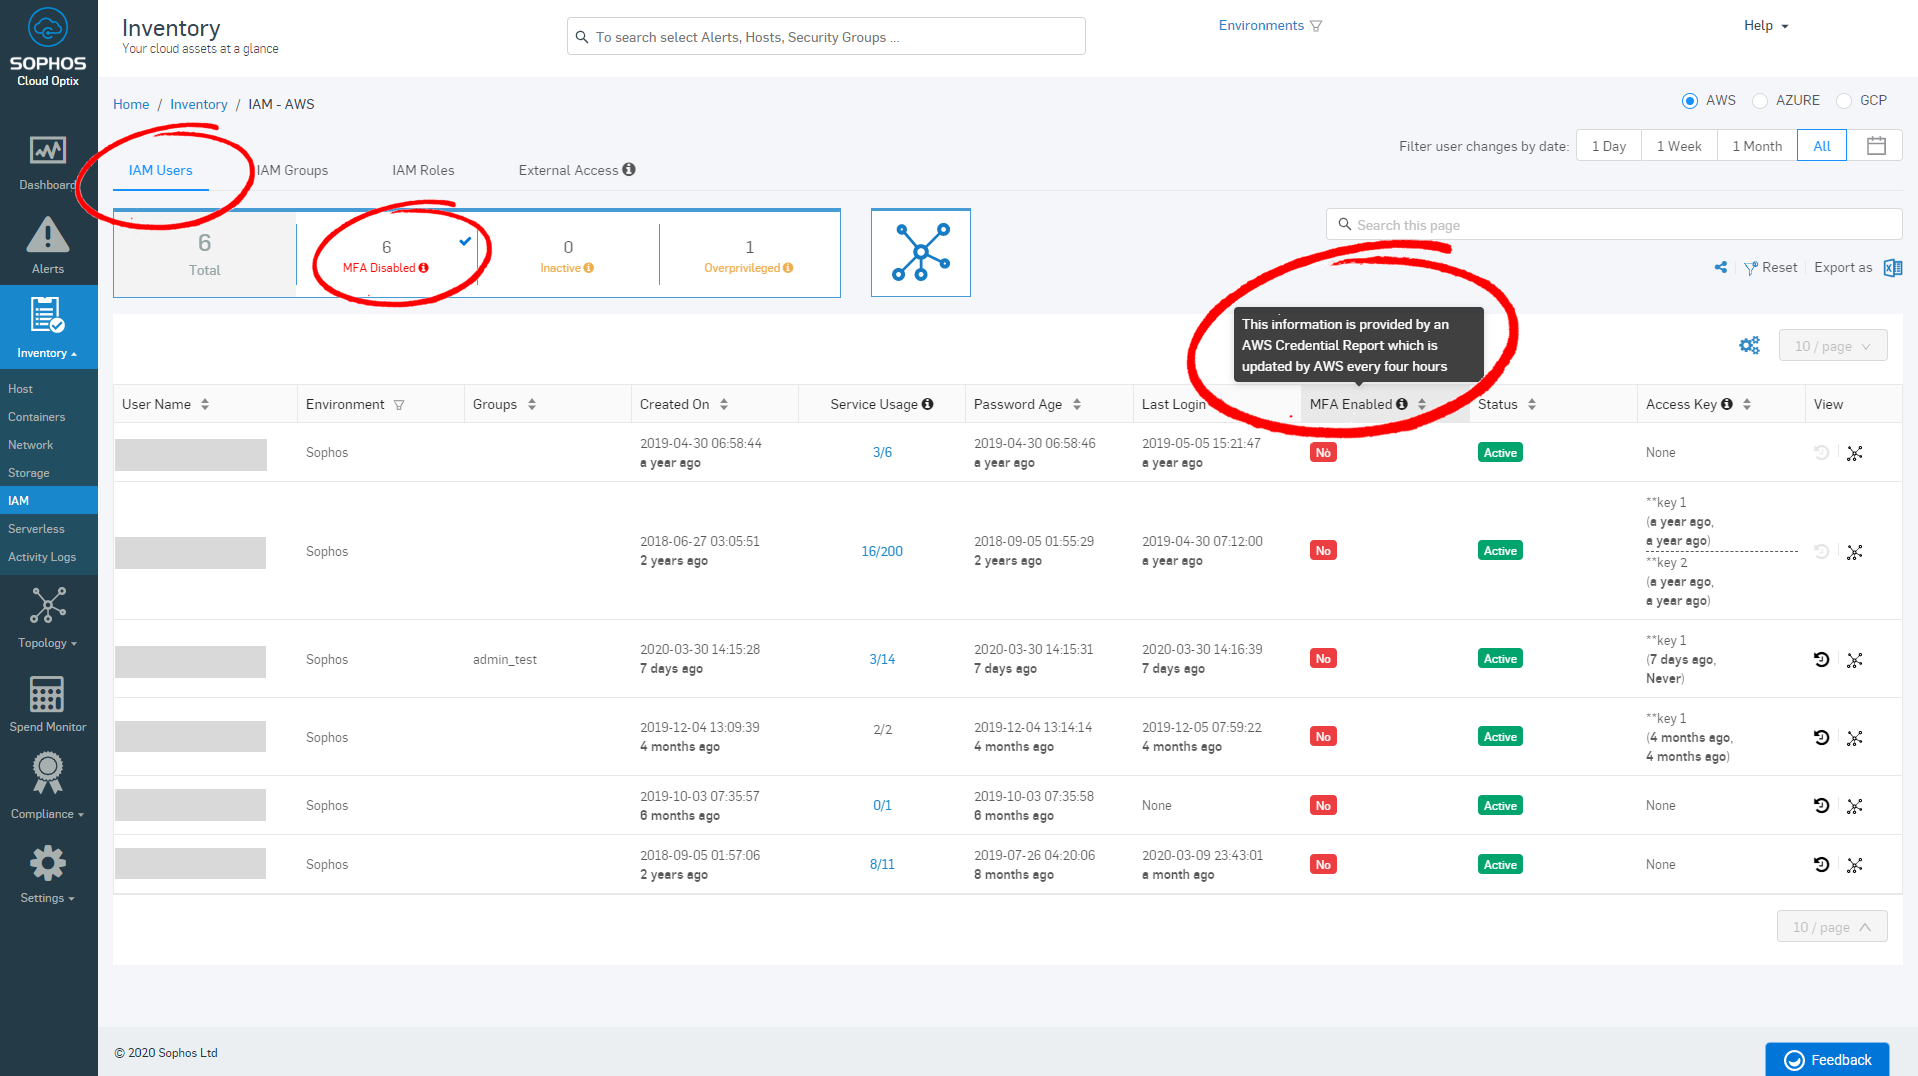Viewport: 1918px width, 1076px height.
Task: Click the info icon next to External Access
Action: tap(629, 170)
